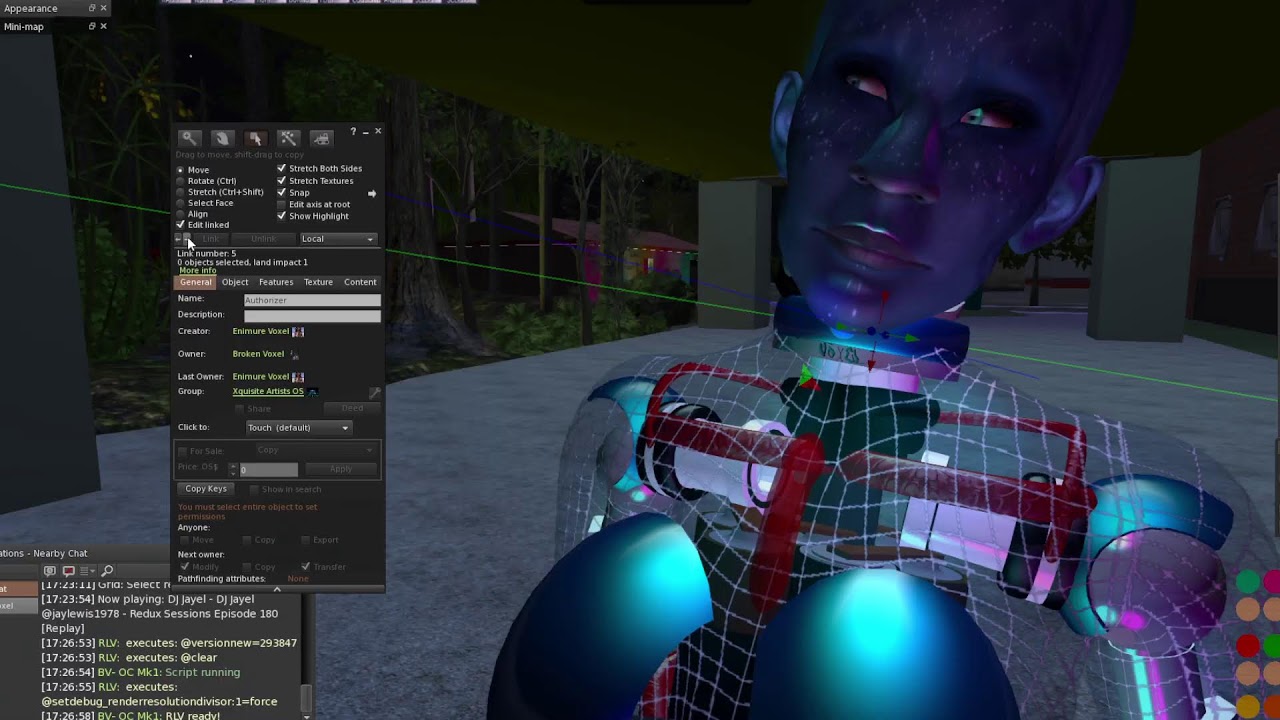Switch to the Object tab
Viewport: 1280px width, 720px height.
[x=235, y=282]
